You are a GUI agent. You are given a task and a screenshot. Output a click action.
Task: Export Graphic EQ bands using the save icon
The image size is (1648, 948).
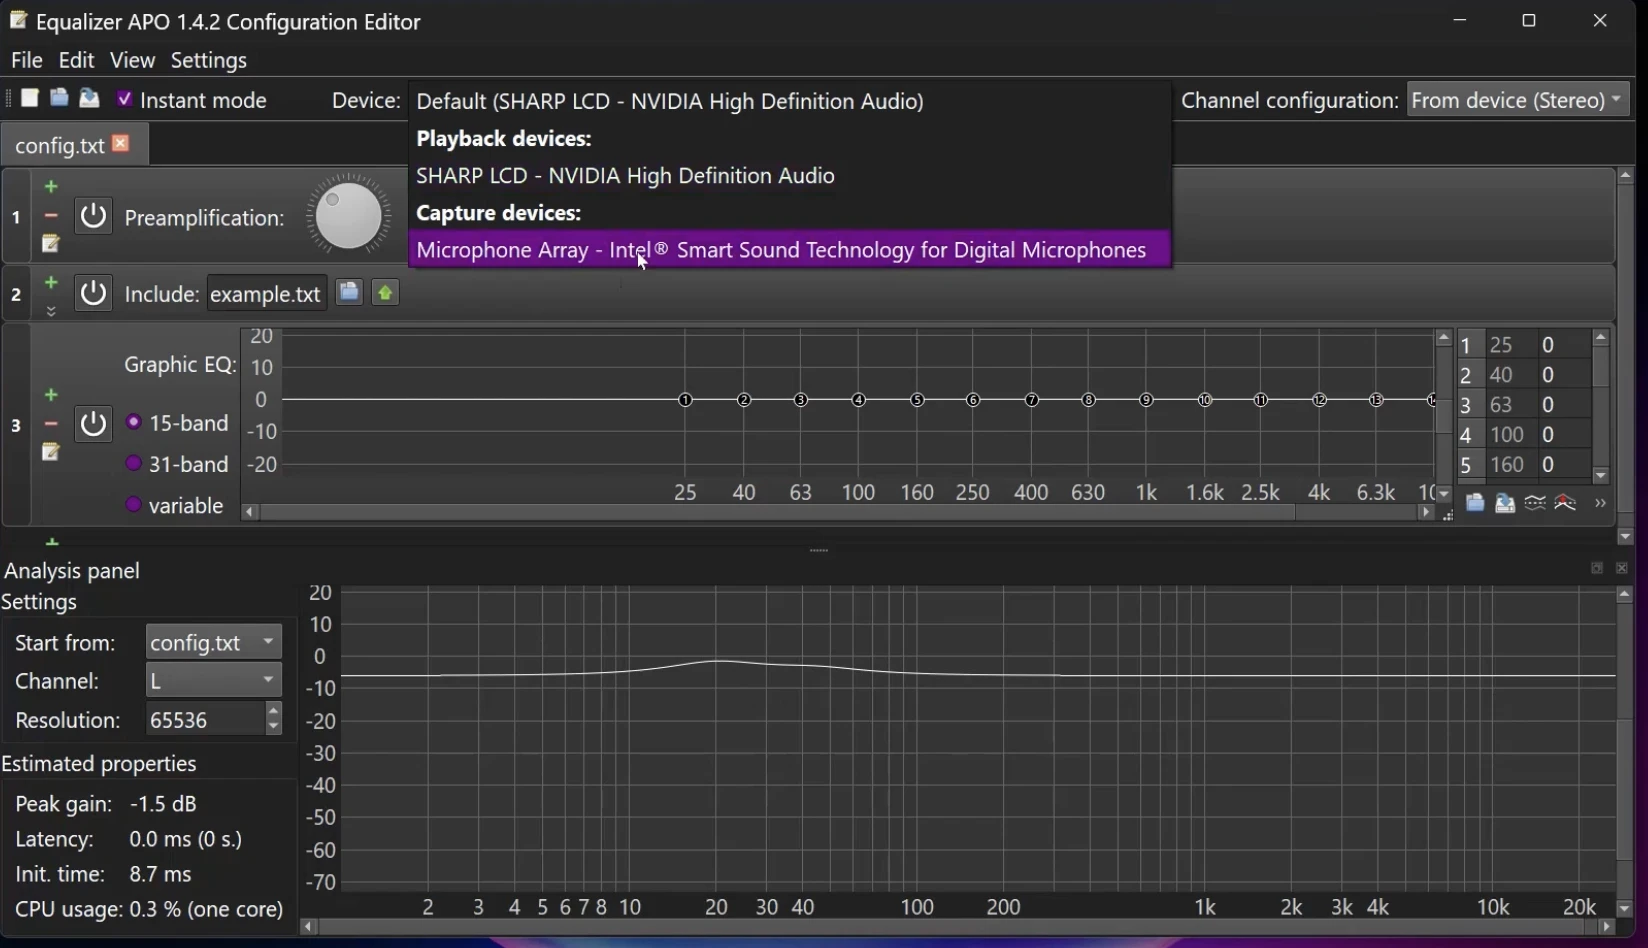(x=1505, y=503)
